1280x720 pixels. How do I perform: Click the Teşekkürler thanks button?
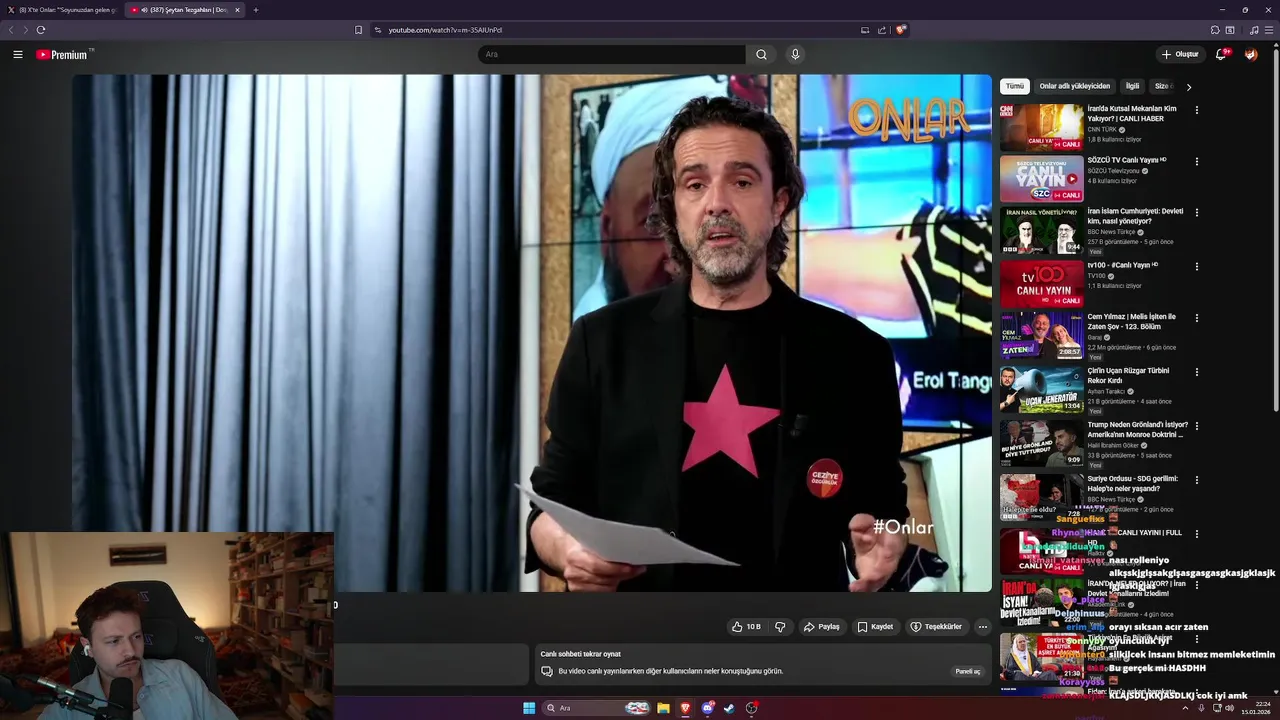coord(935,627)
